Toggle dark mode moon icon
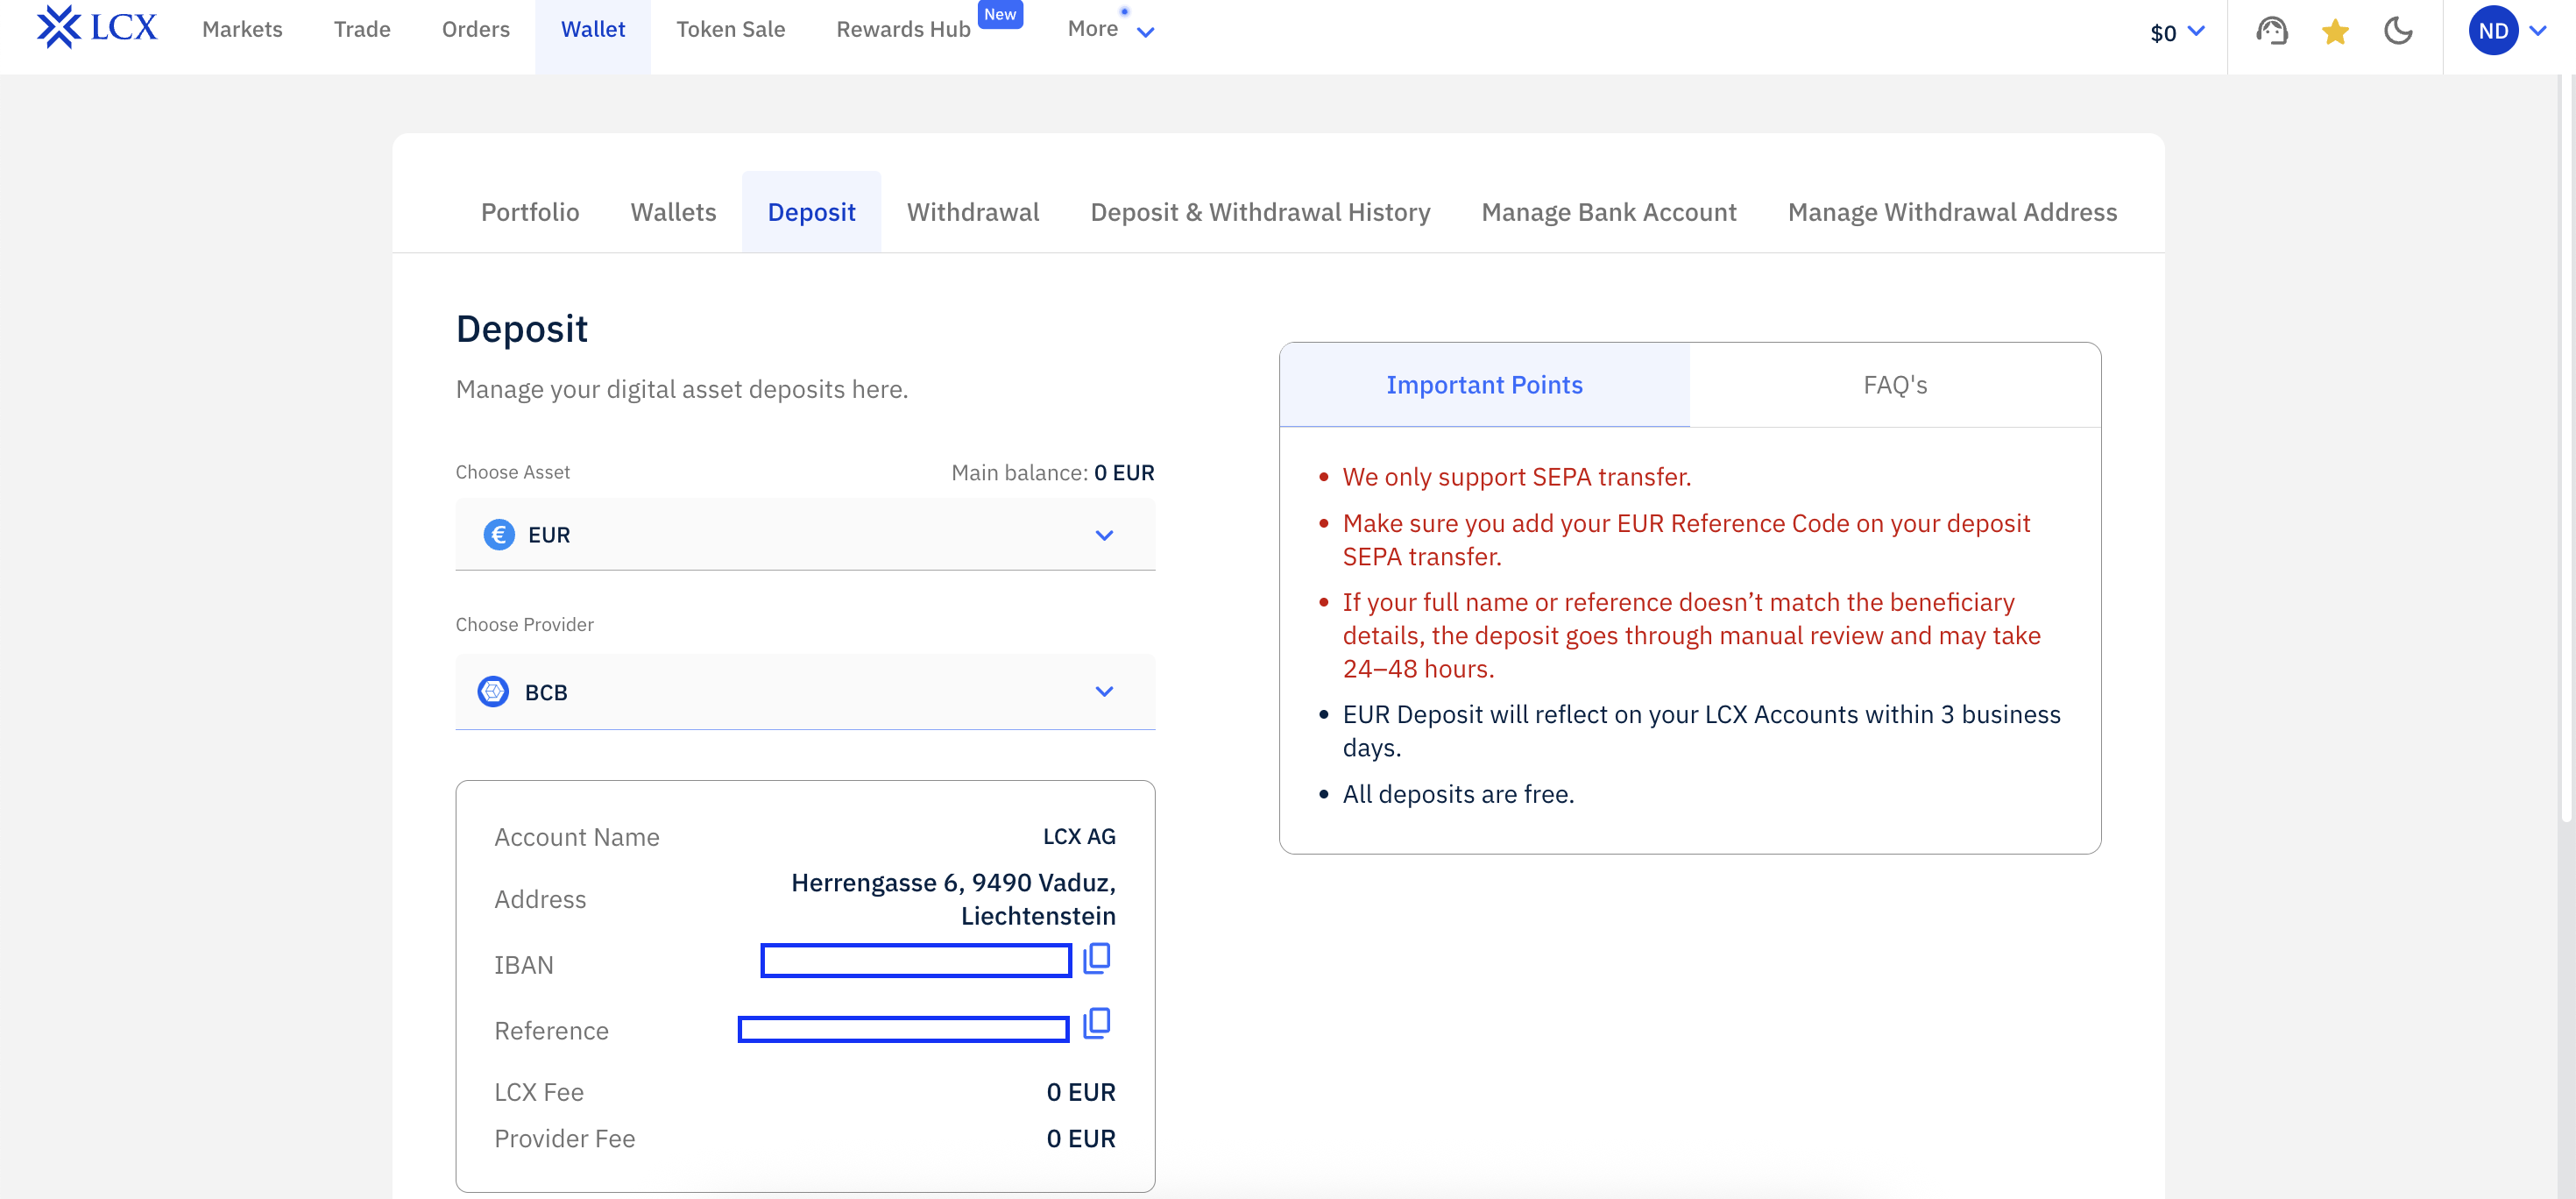 (x=2398, y=31)
